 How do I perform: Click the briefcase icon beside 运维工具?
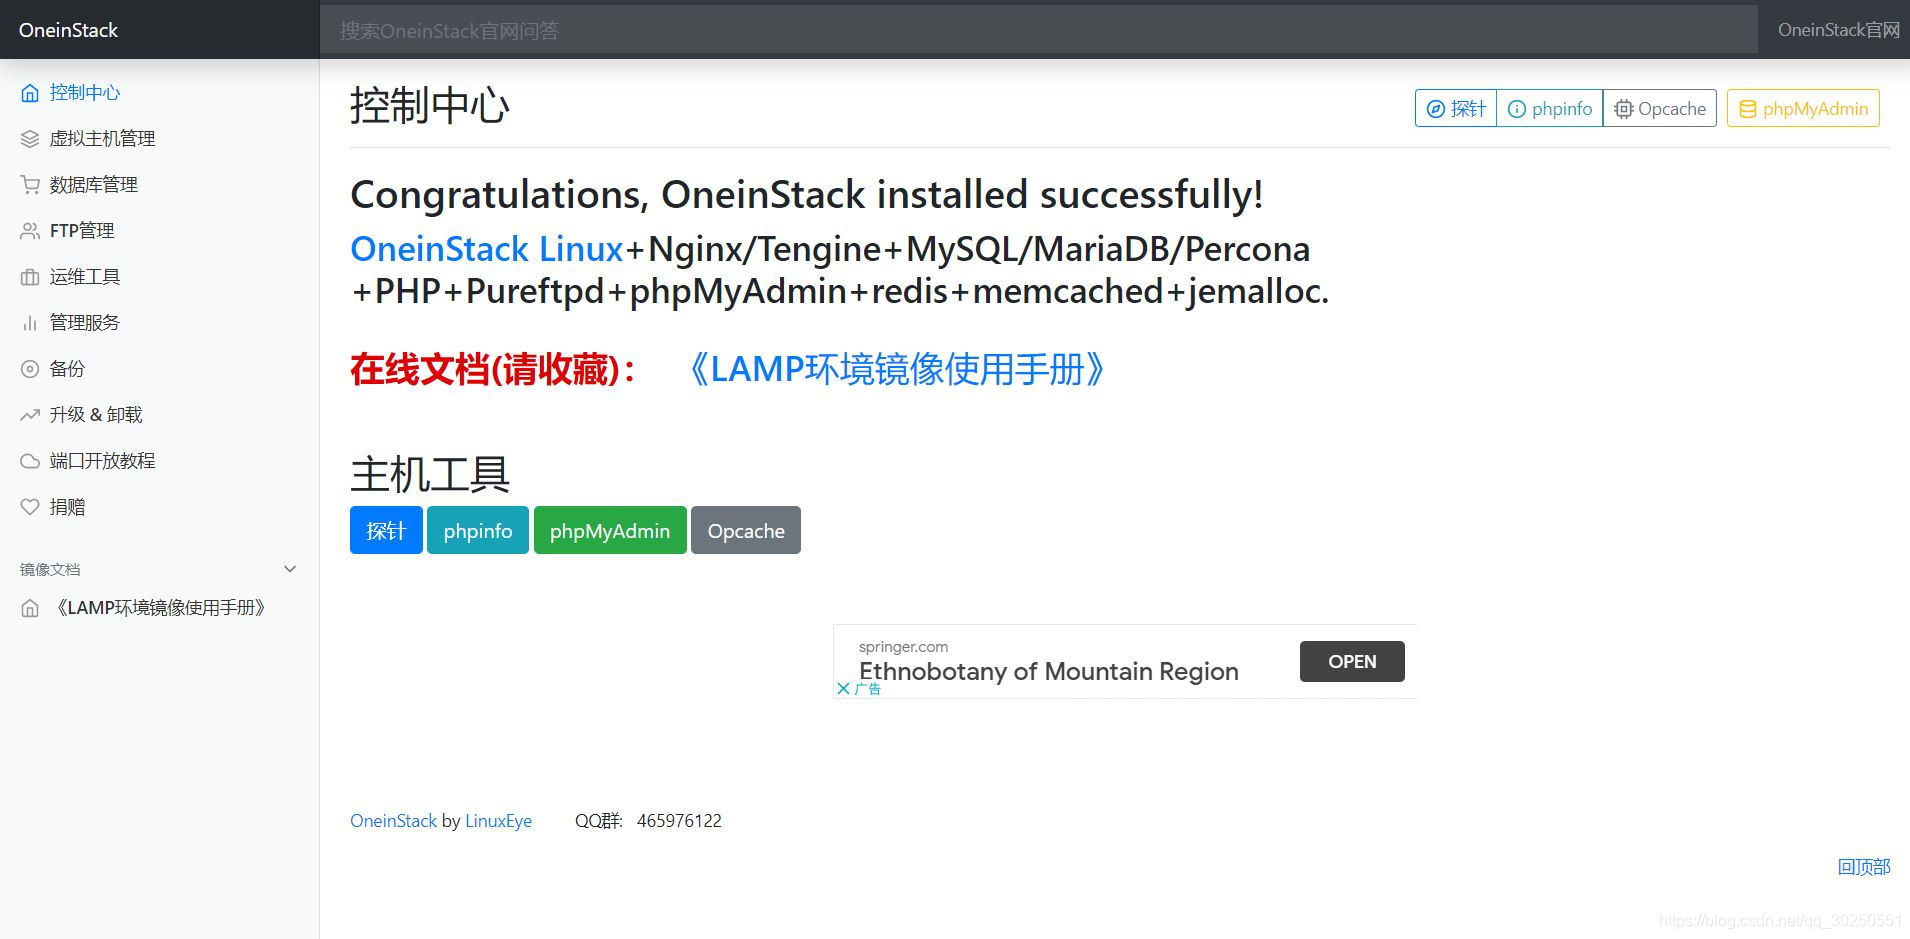click(x=30, y=277)
